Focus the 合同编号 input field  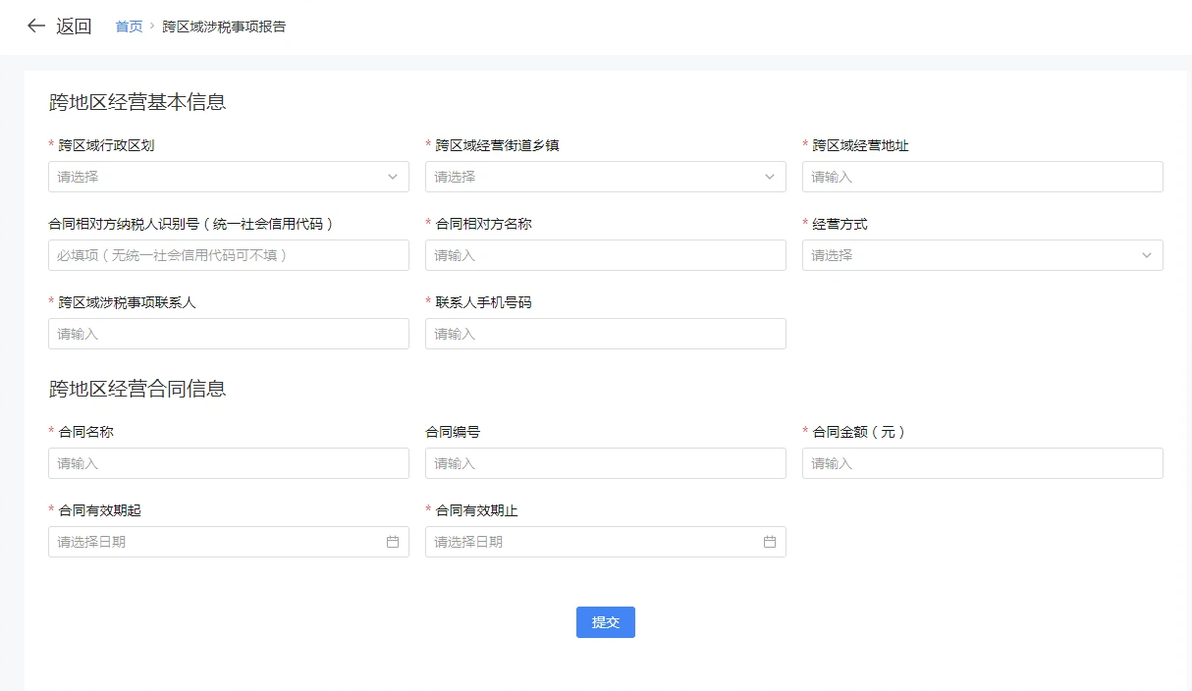[605, 464]
